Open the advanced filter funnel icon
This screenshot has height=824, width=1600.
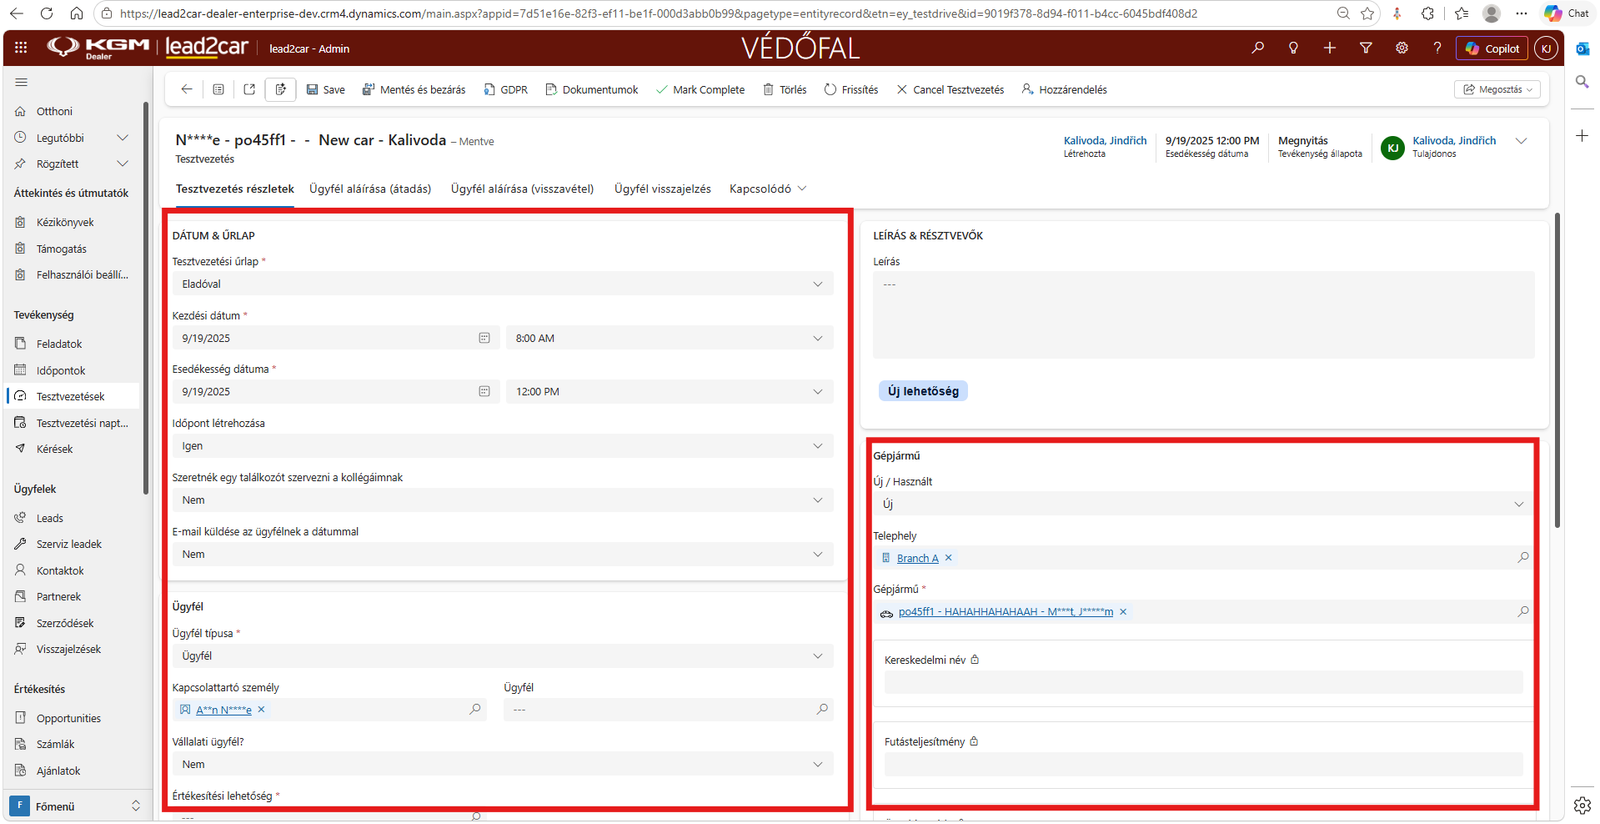(x=1366, y=48)
